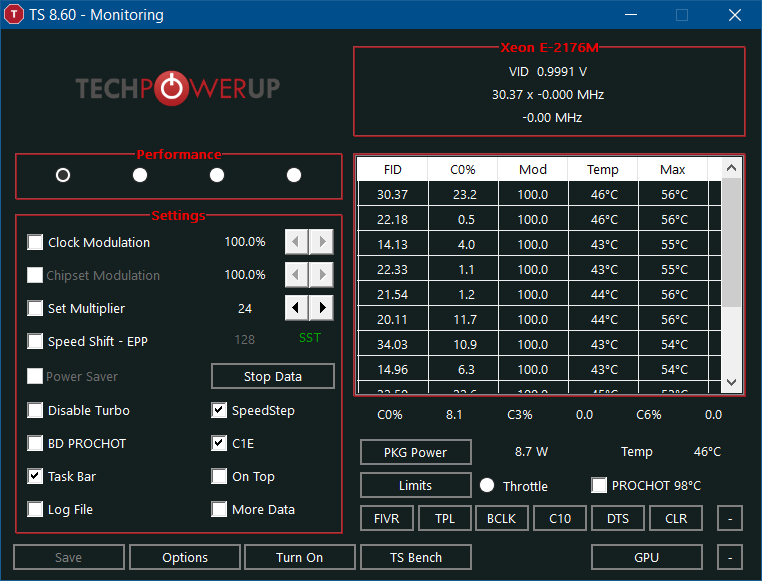Increase Chipset Modulation with right arrow
The width and height of the screenshot is (762, 581).
pos(321,274)
